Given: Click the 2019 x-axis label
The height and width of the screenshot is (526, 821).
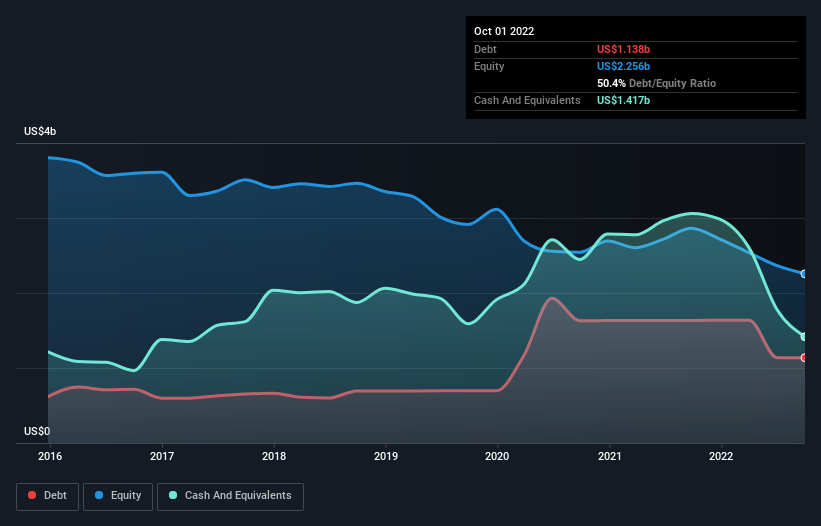Looking at the screenshot, I should [x=386, y=456].
